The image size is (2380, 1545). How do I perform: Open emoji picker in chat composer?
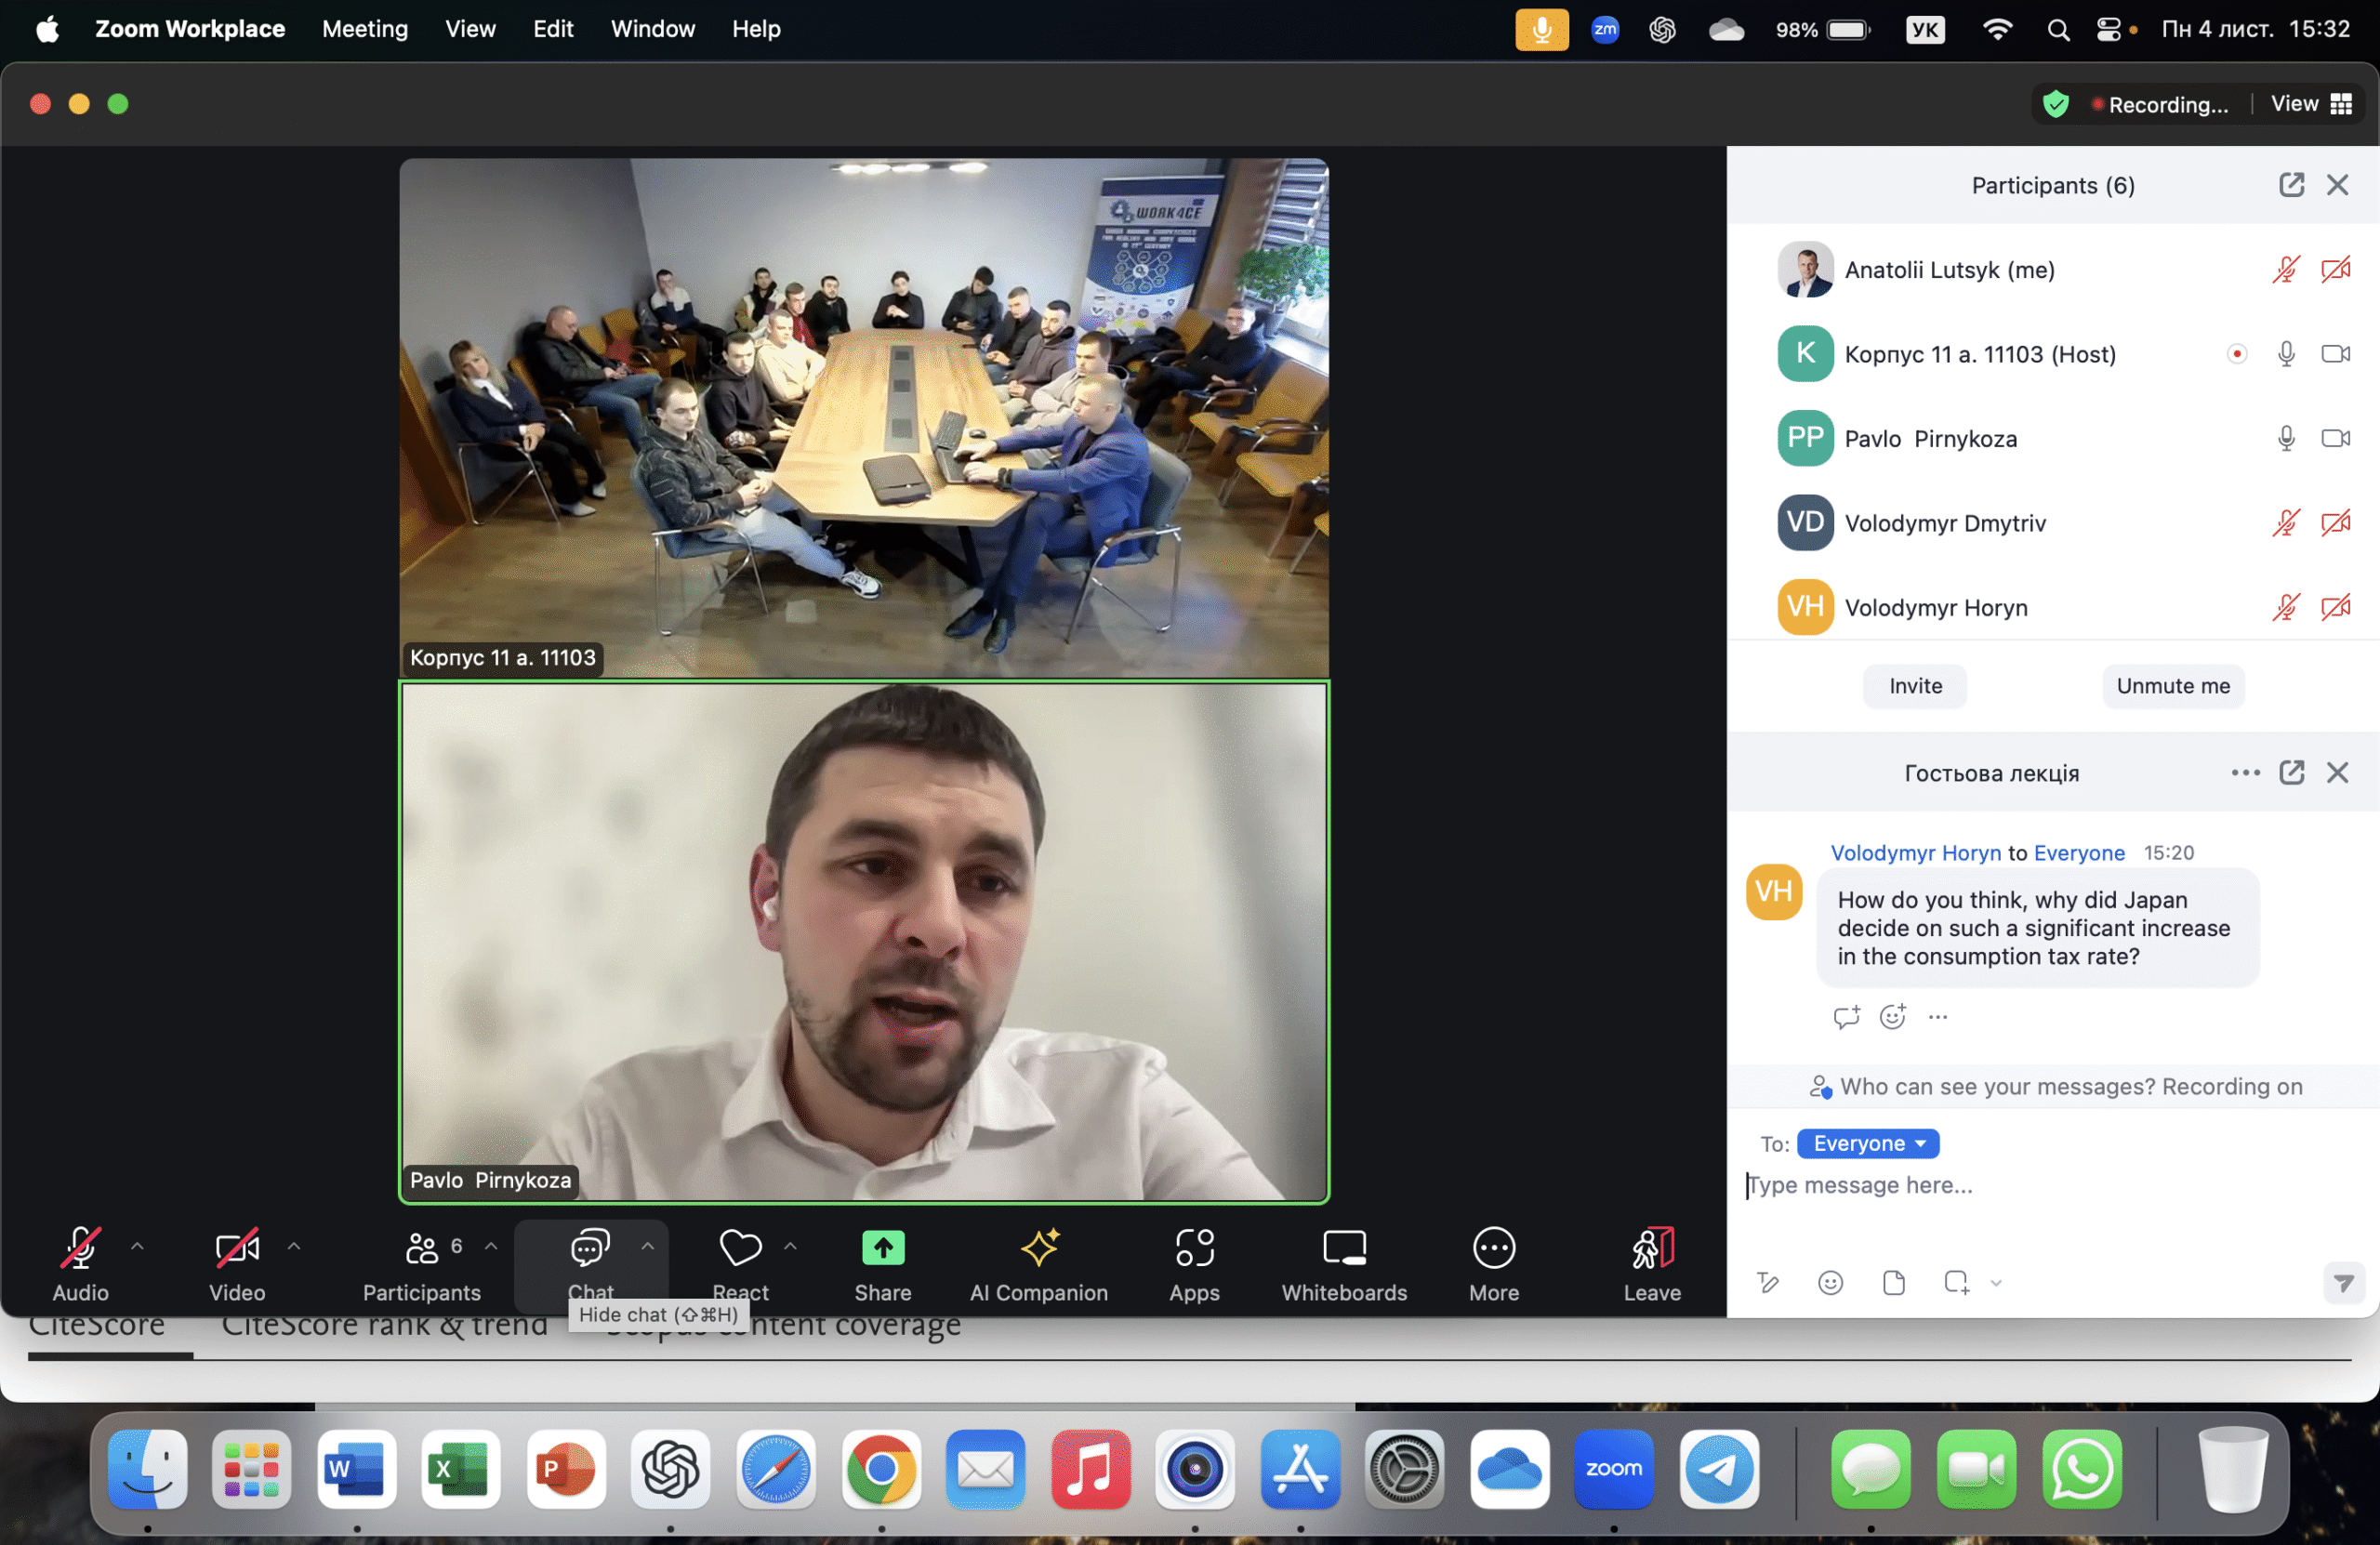pos(1830,1283)
